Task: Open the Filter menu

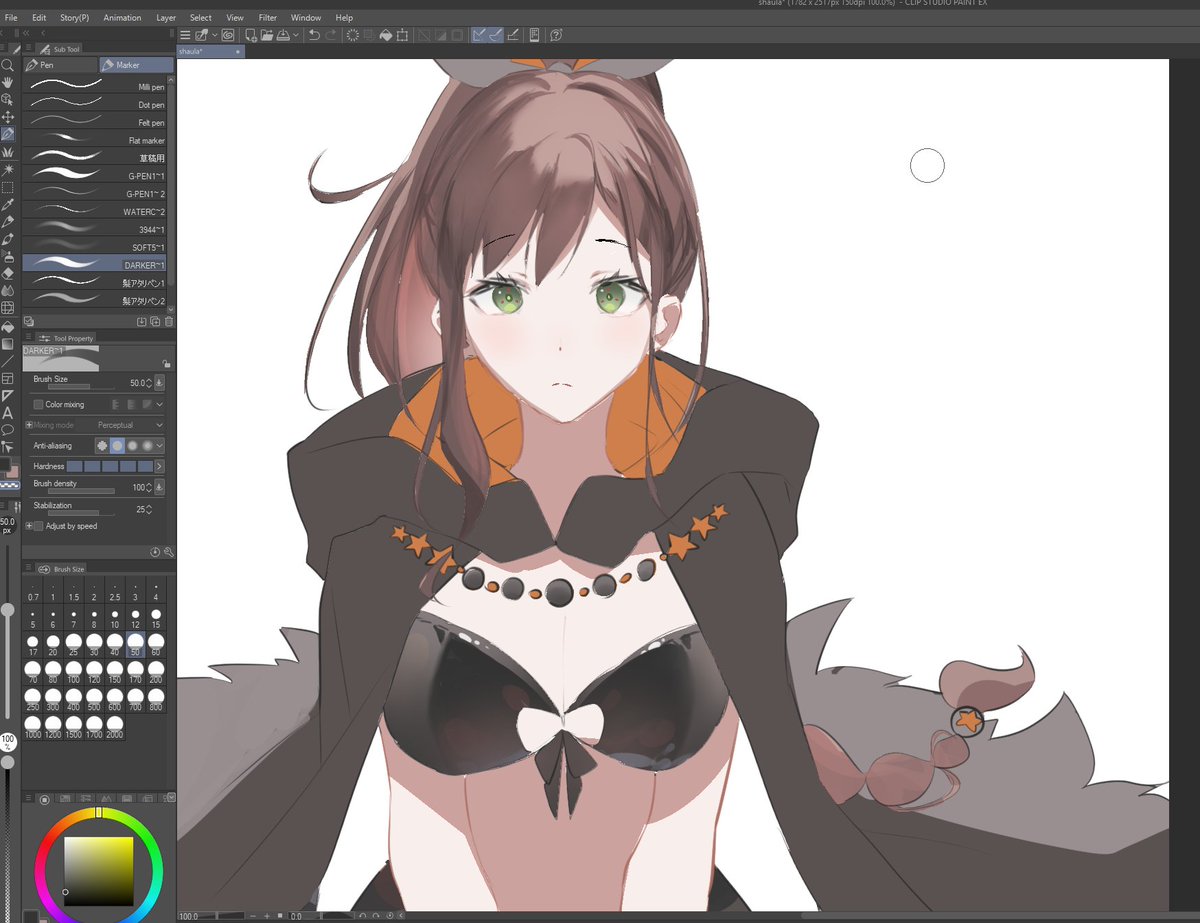Action: click(x=268, y=18)
